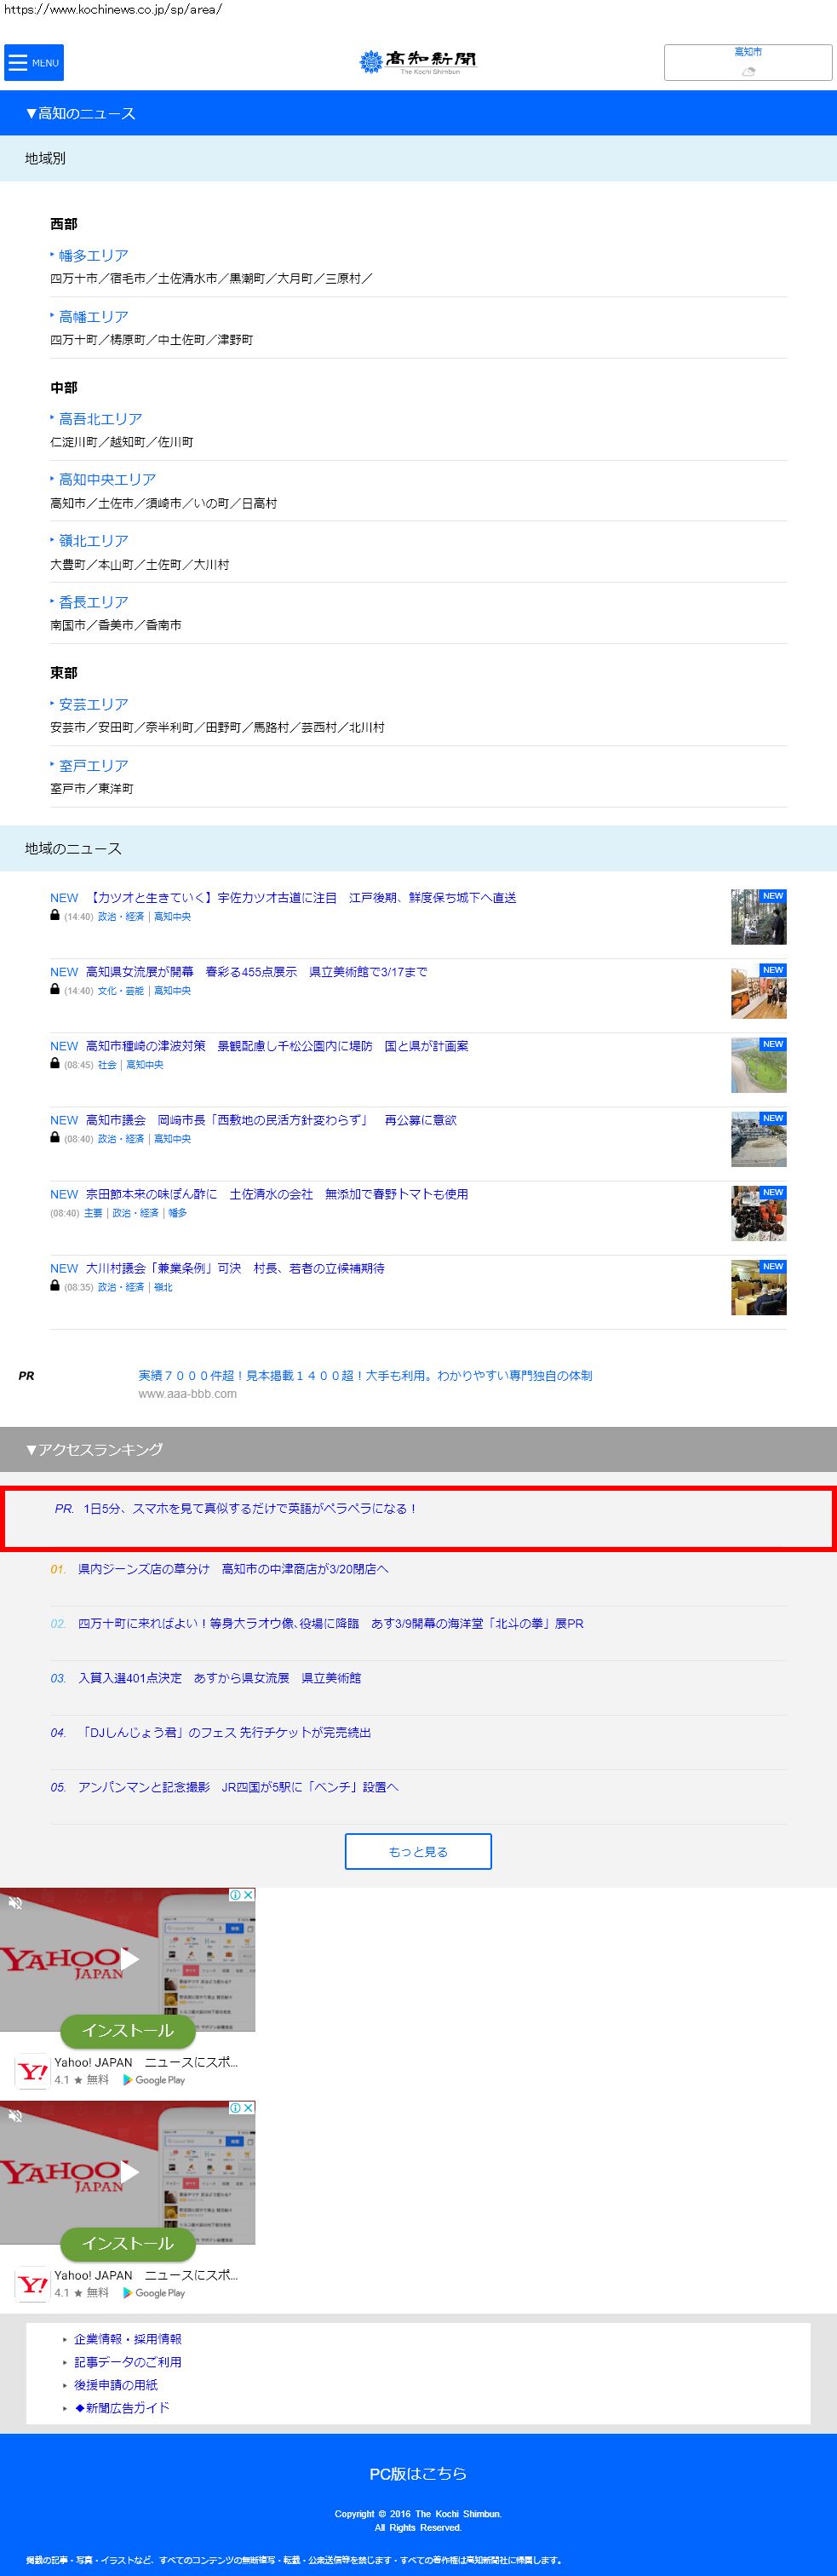The image size is (837, 2576).
Task: Click Google Play badge in lower ad
Action: (x=154, y=2293)
